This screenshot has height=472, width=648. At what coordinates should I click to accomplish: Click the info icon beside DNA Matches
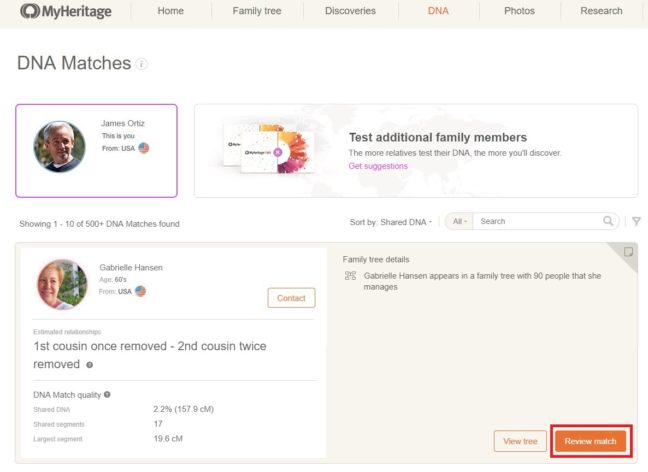142,64
